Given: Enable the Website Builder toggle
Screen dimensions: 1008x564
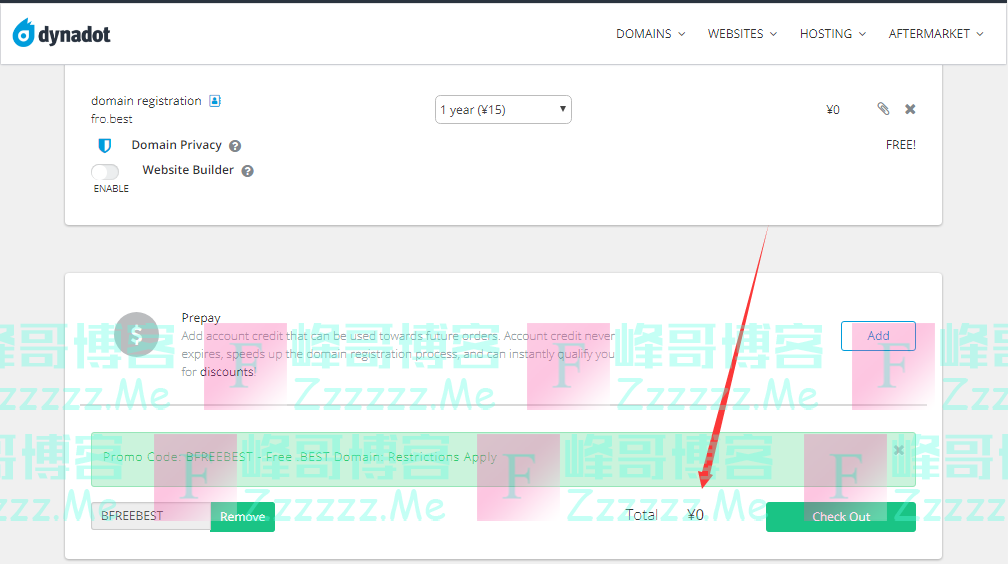Looking at the screenshot, I should [x=105, y=172].
